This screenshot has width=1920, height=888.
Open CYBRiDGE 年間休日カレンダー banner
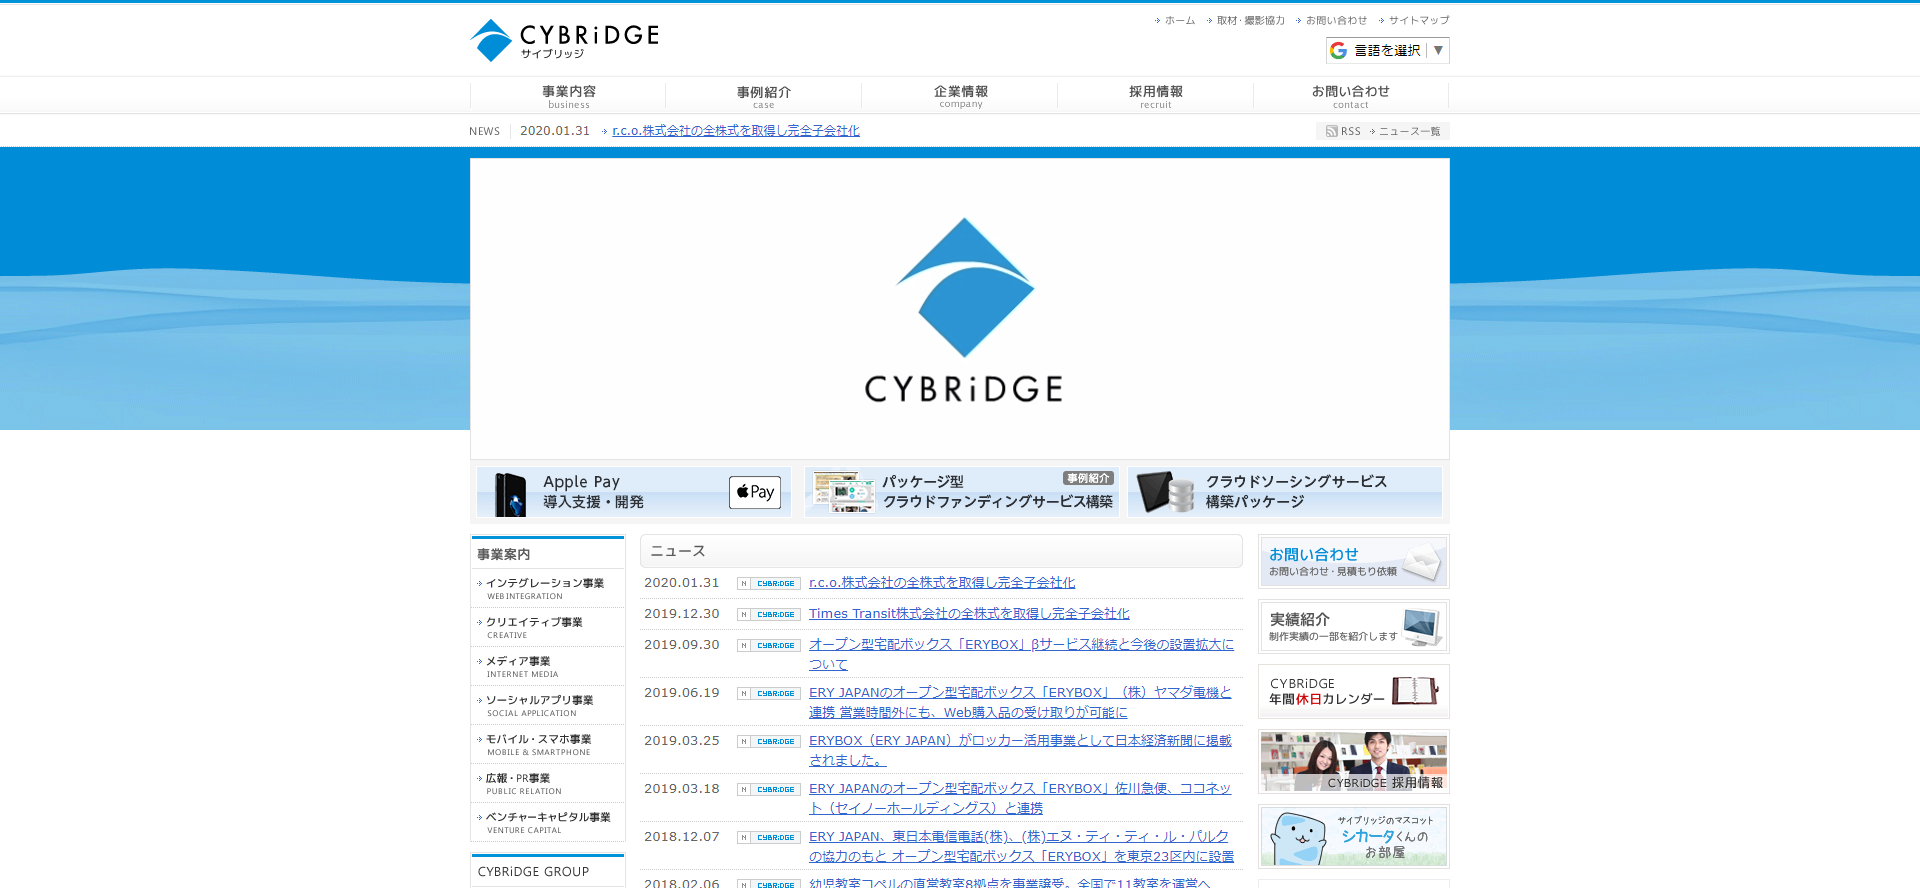[x=1353, y=692]
